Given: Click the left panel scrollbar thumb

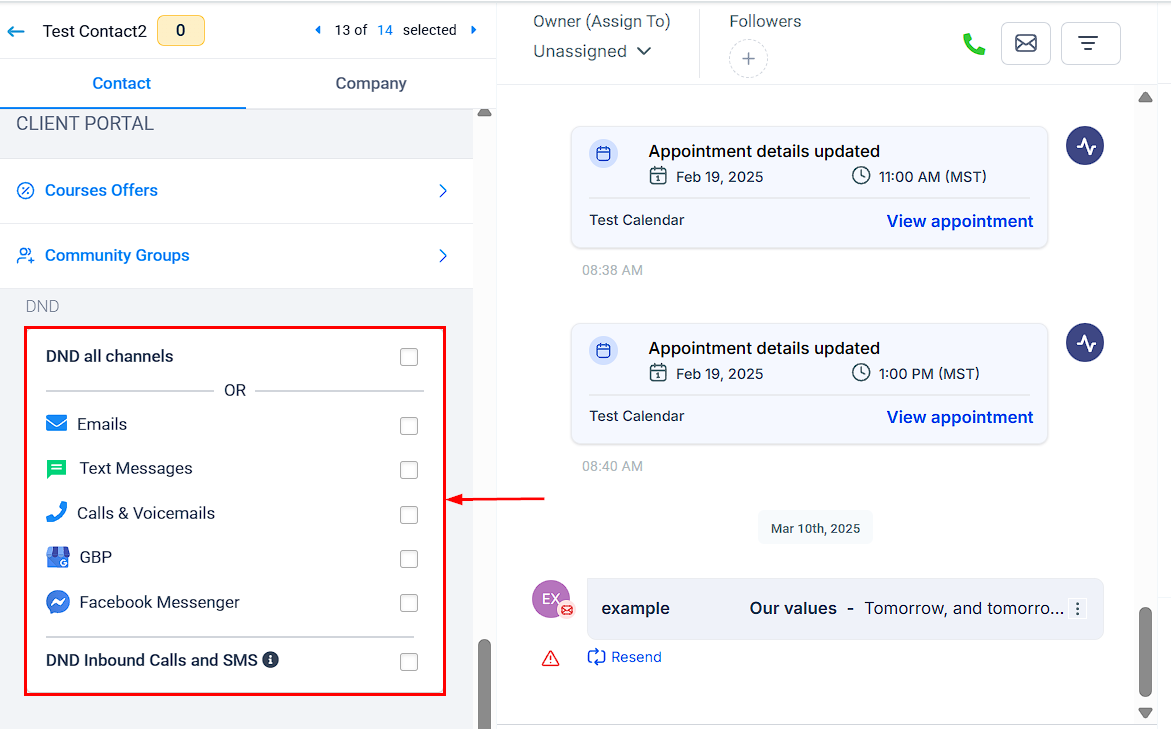Looking at the screenshot, I should point(485,683).
